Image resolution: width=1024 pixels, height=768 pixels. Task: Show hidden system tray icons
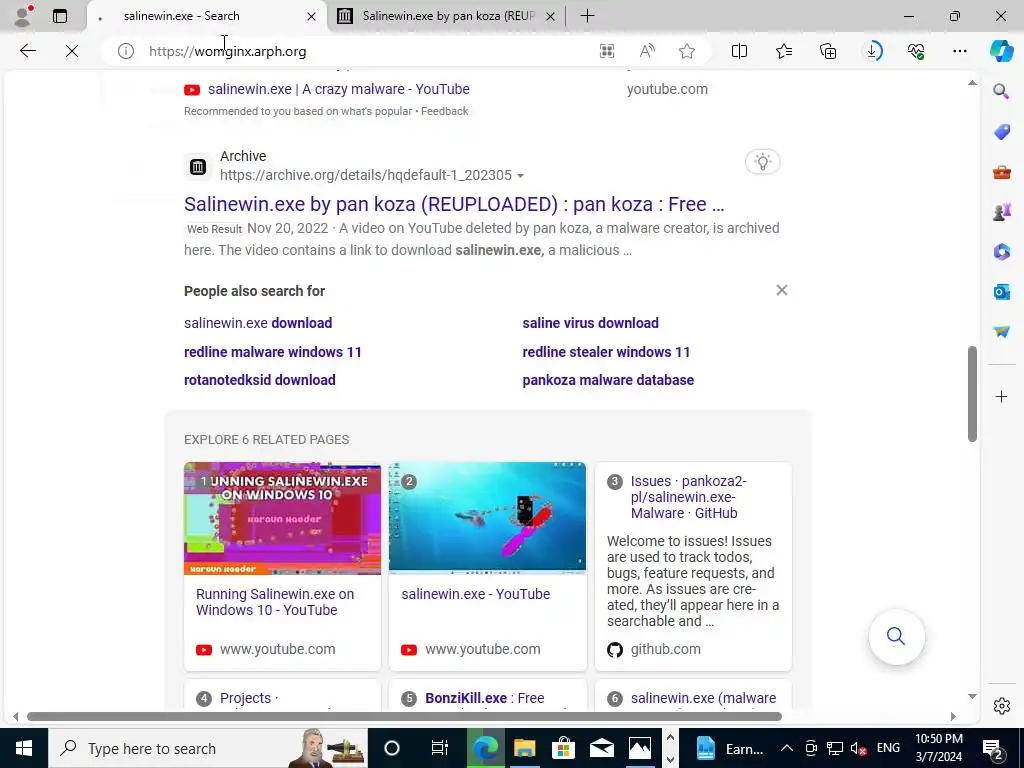[787, 748]
